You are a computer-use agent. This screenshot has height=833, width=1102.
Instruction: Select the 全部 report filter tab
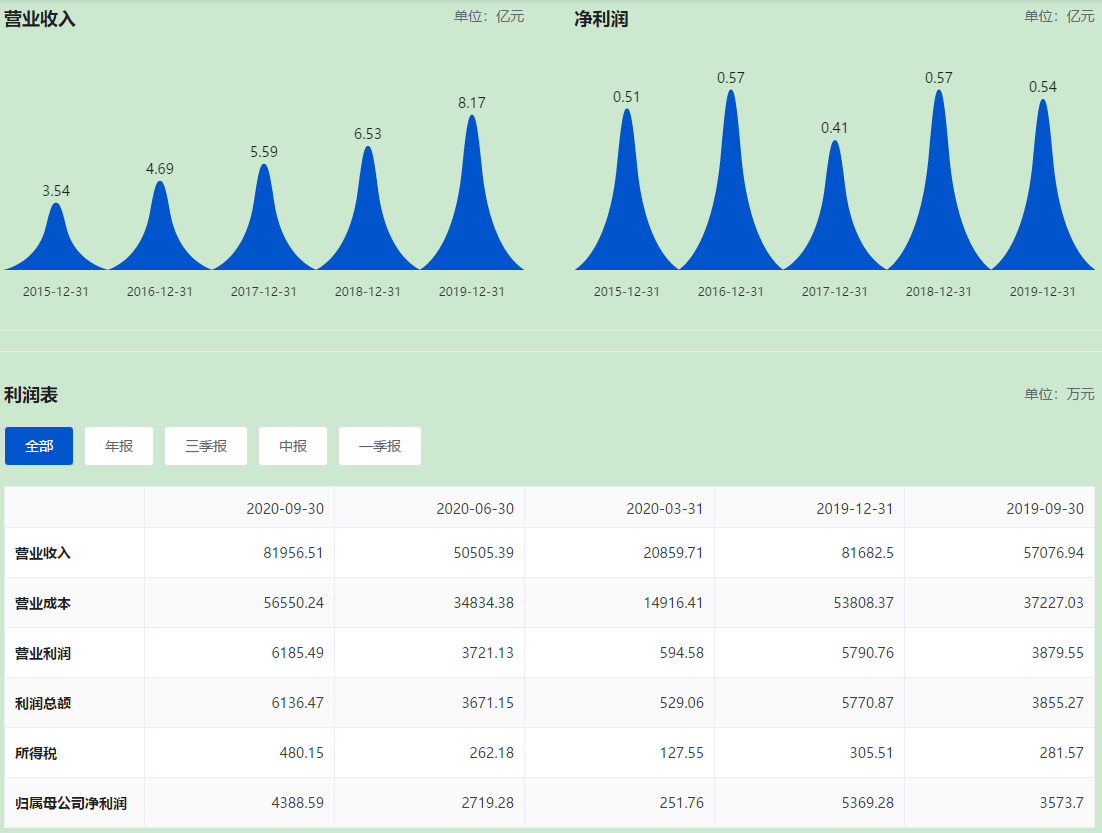[x=39, y=446]
